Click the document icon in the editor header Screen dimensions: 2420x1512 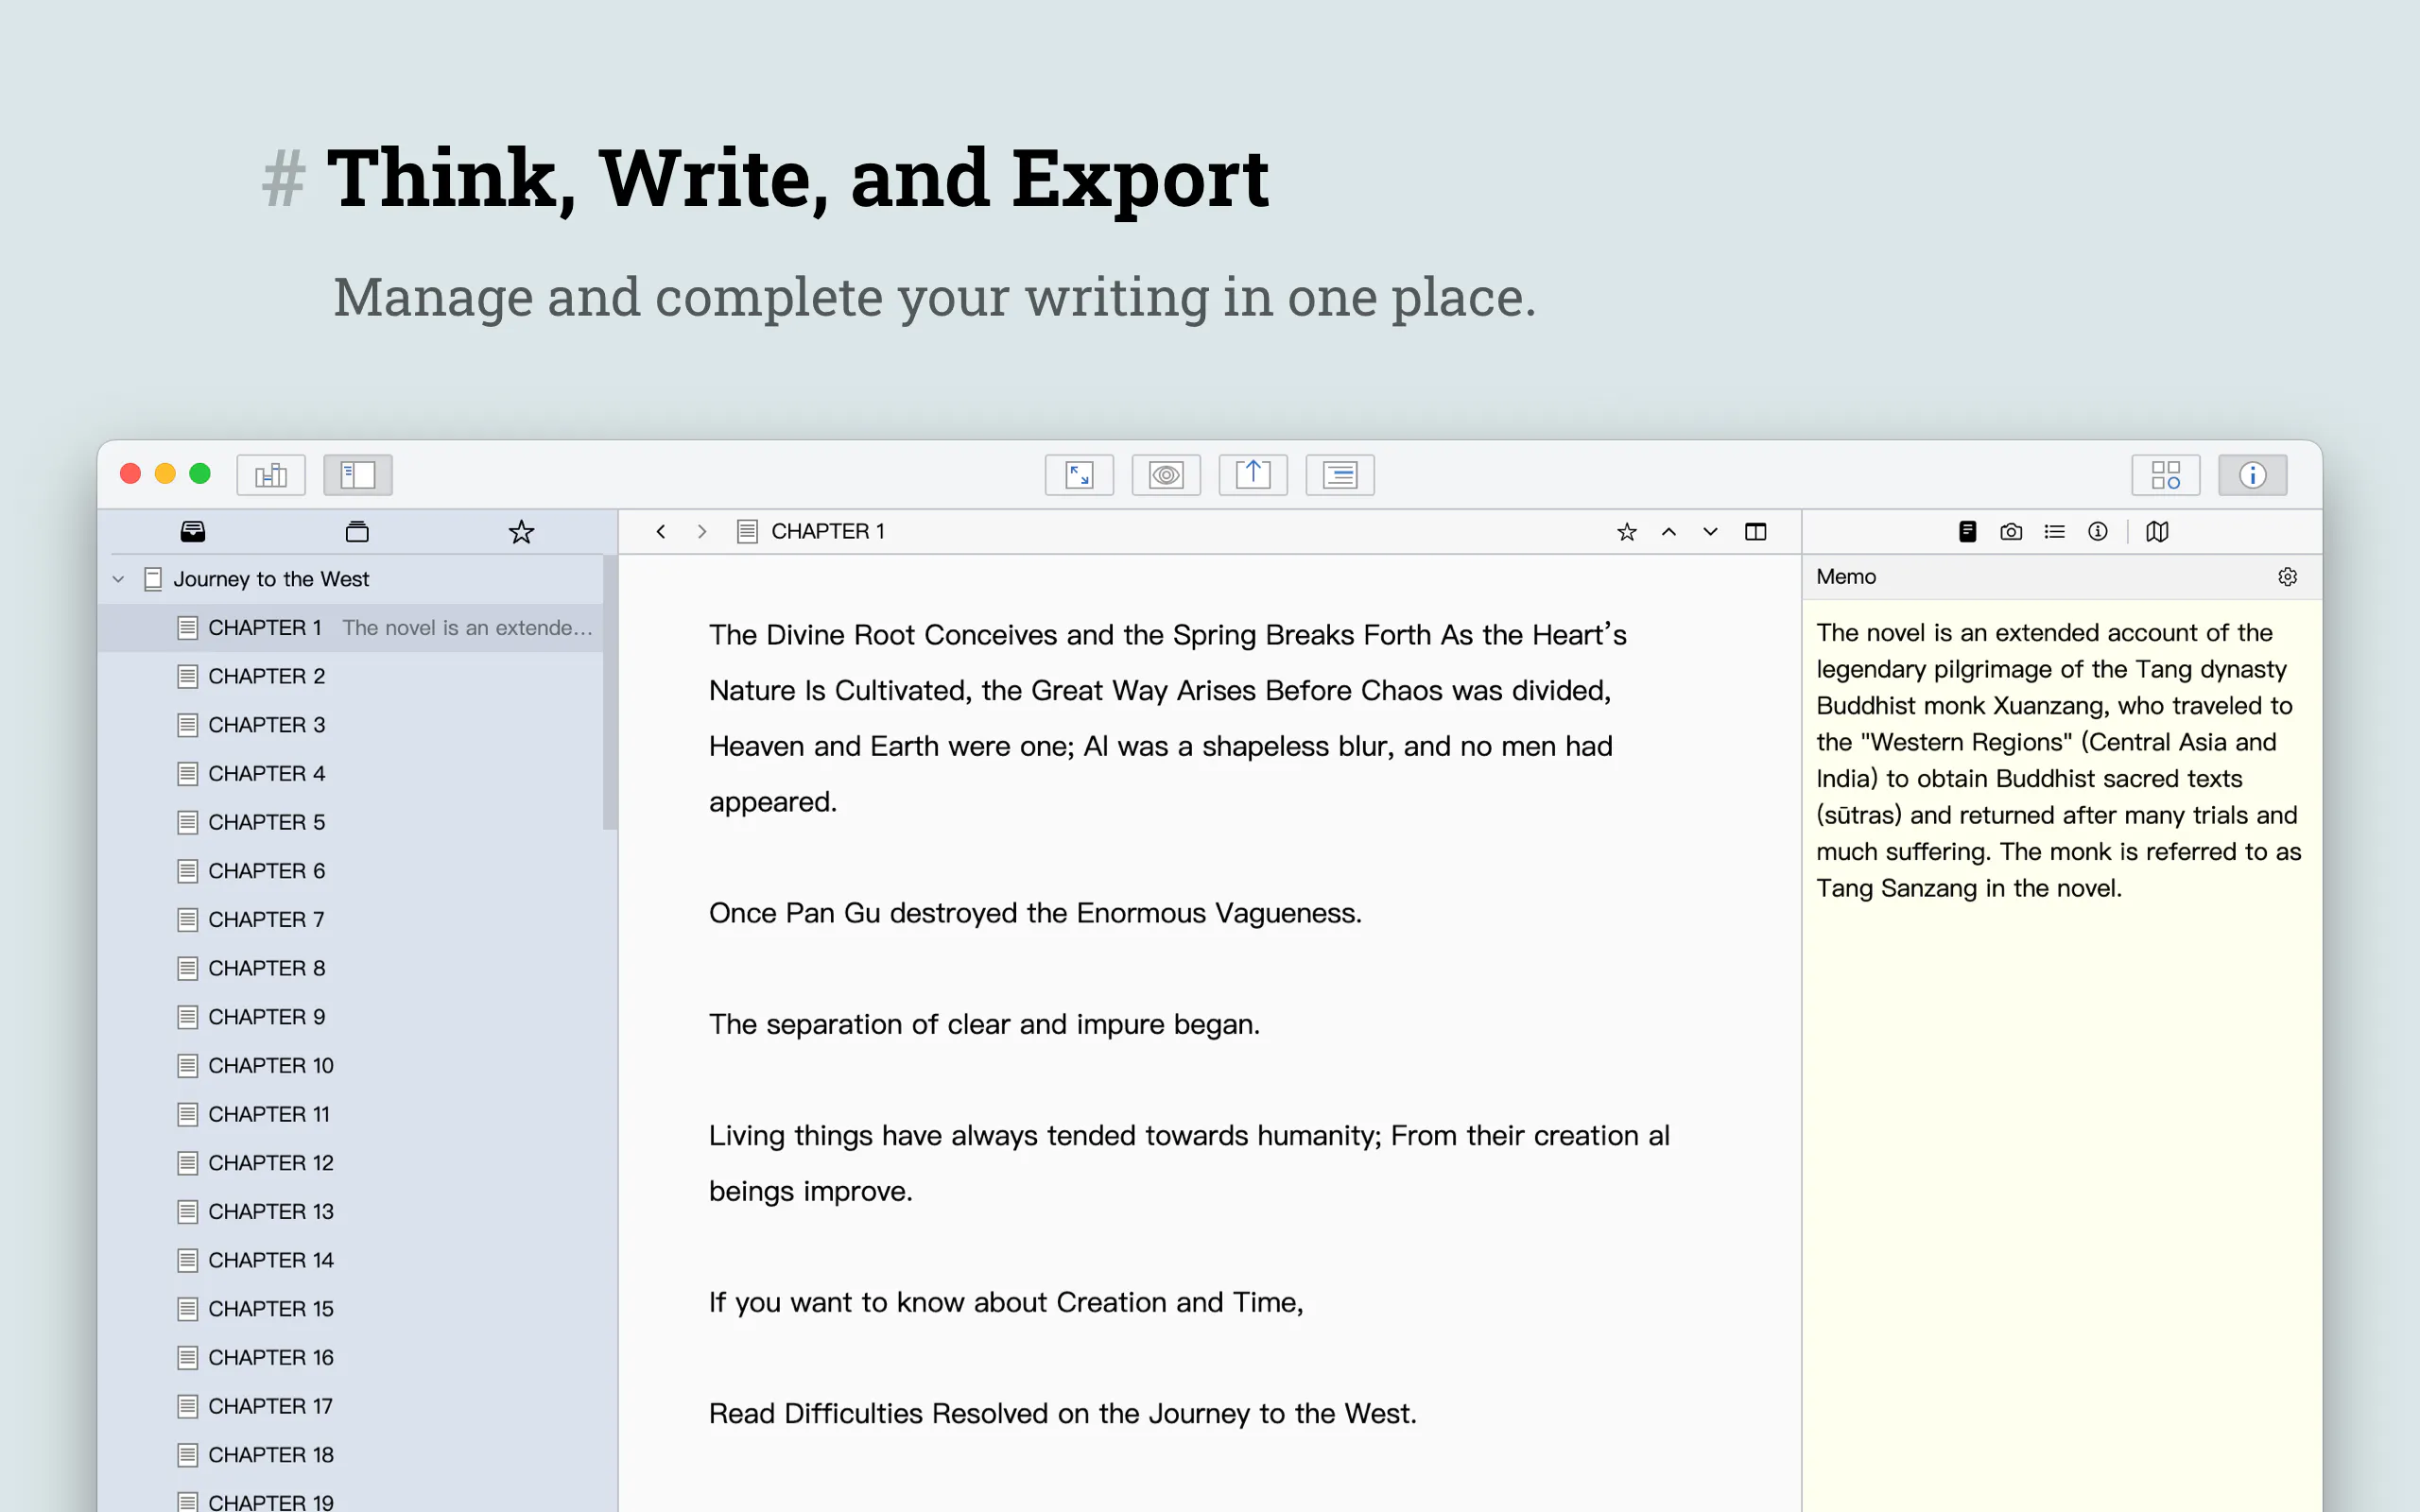click(x=747, y=532)
